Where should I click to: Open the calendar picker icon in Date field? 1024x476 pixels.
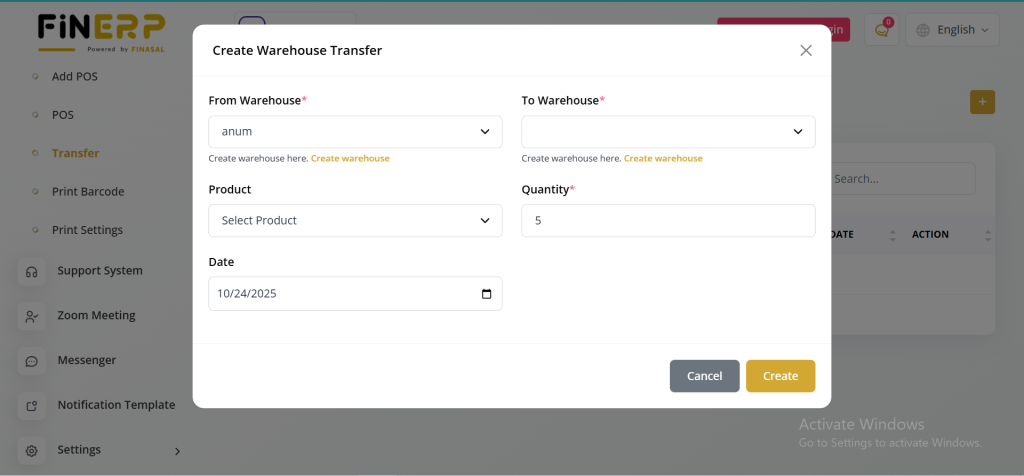(486, 294)
